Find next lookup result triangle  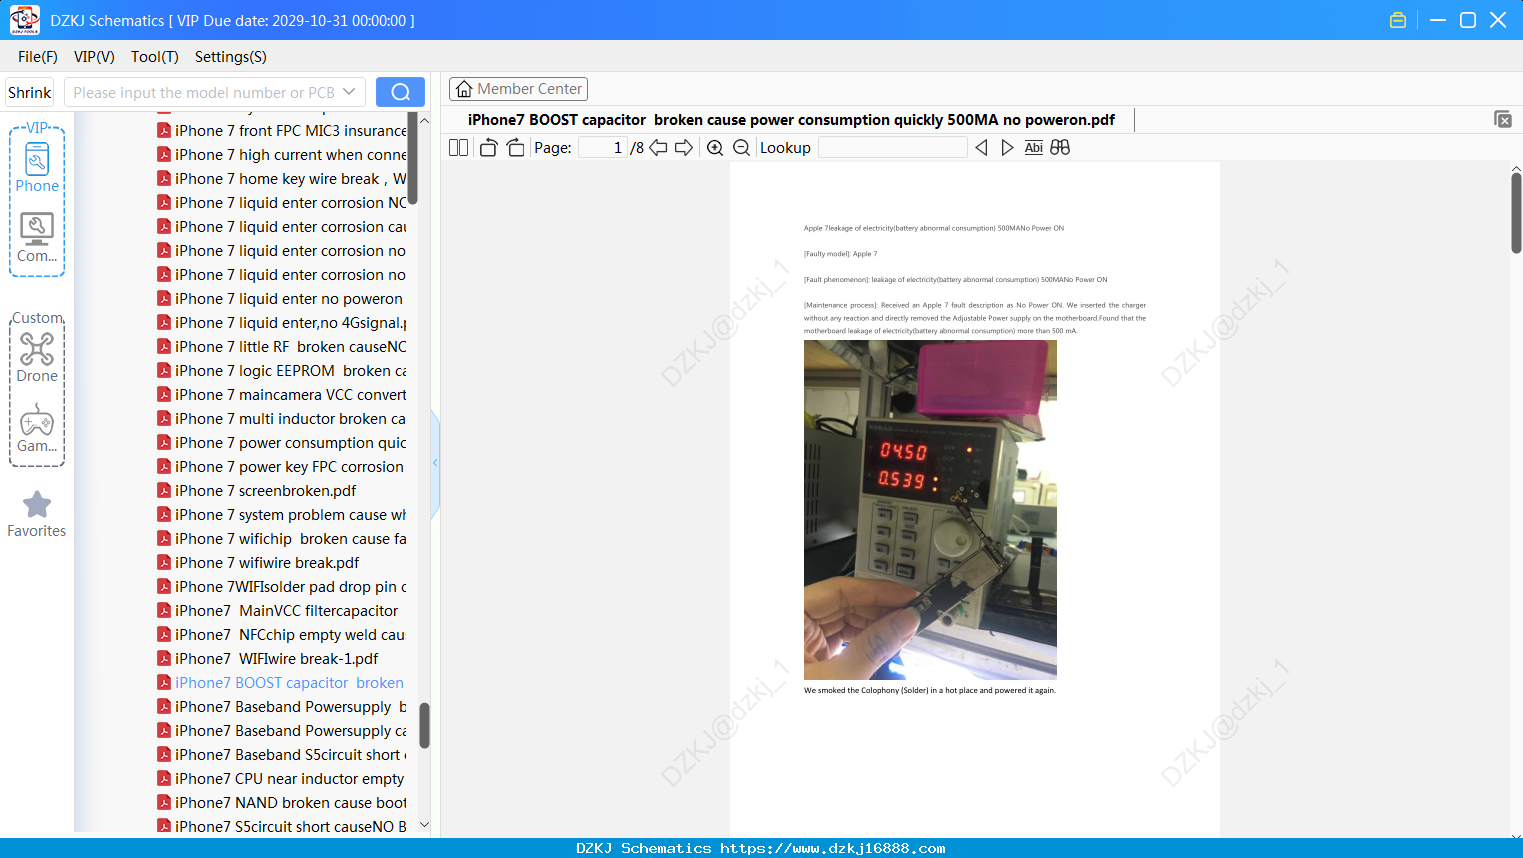(x=1007, y=148)
